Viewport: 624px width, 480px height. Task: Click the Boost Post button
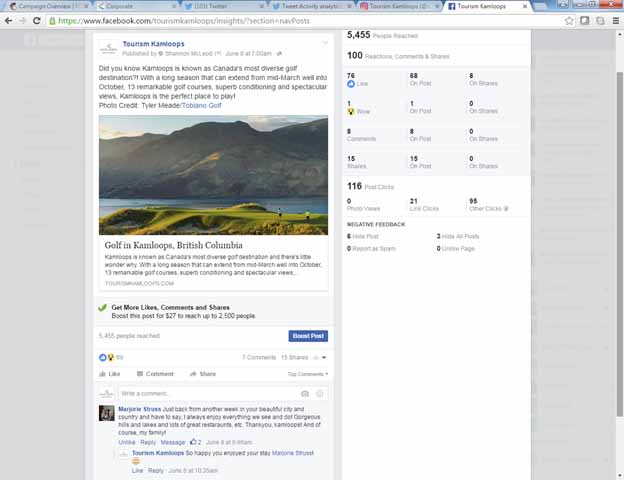pyautogui.click(x=308, y=336)
